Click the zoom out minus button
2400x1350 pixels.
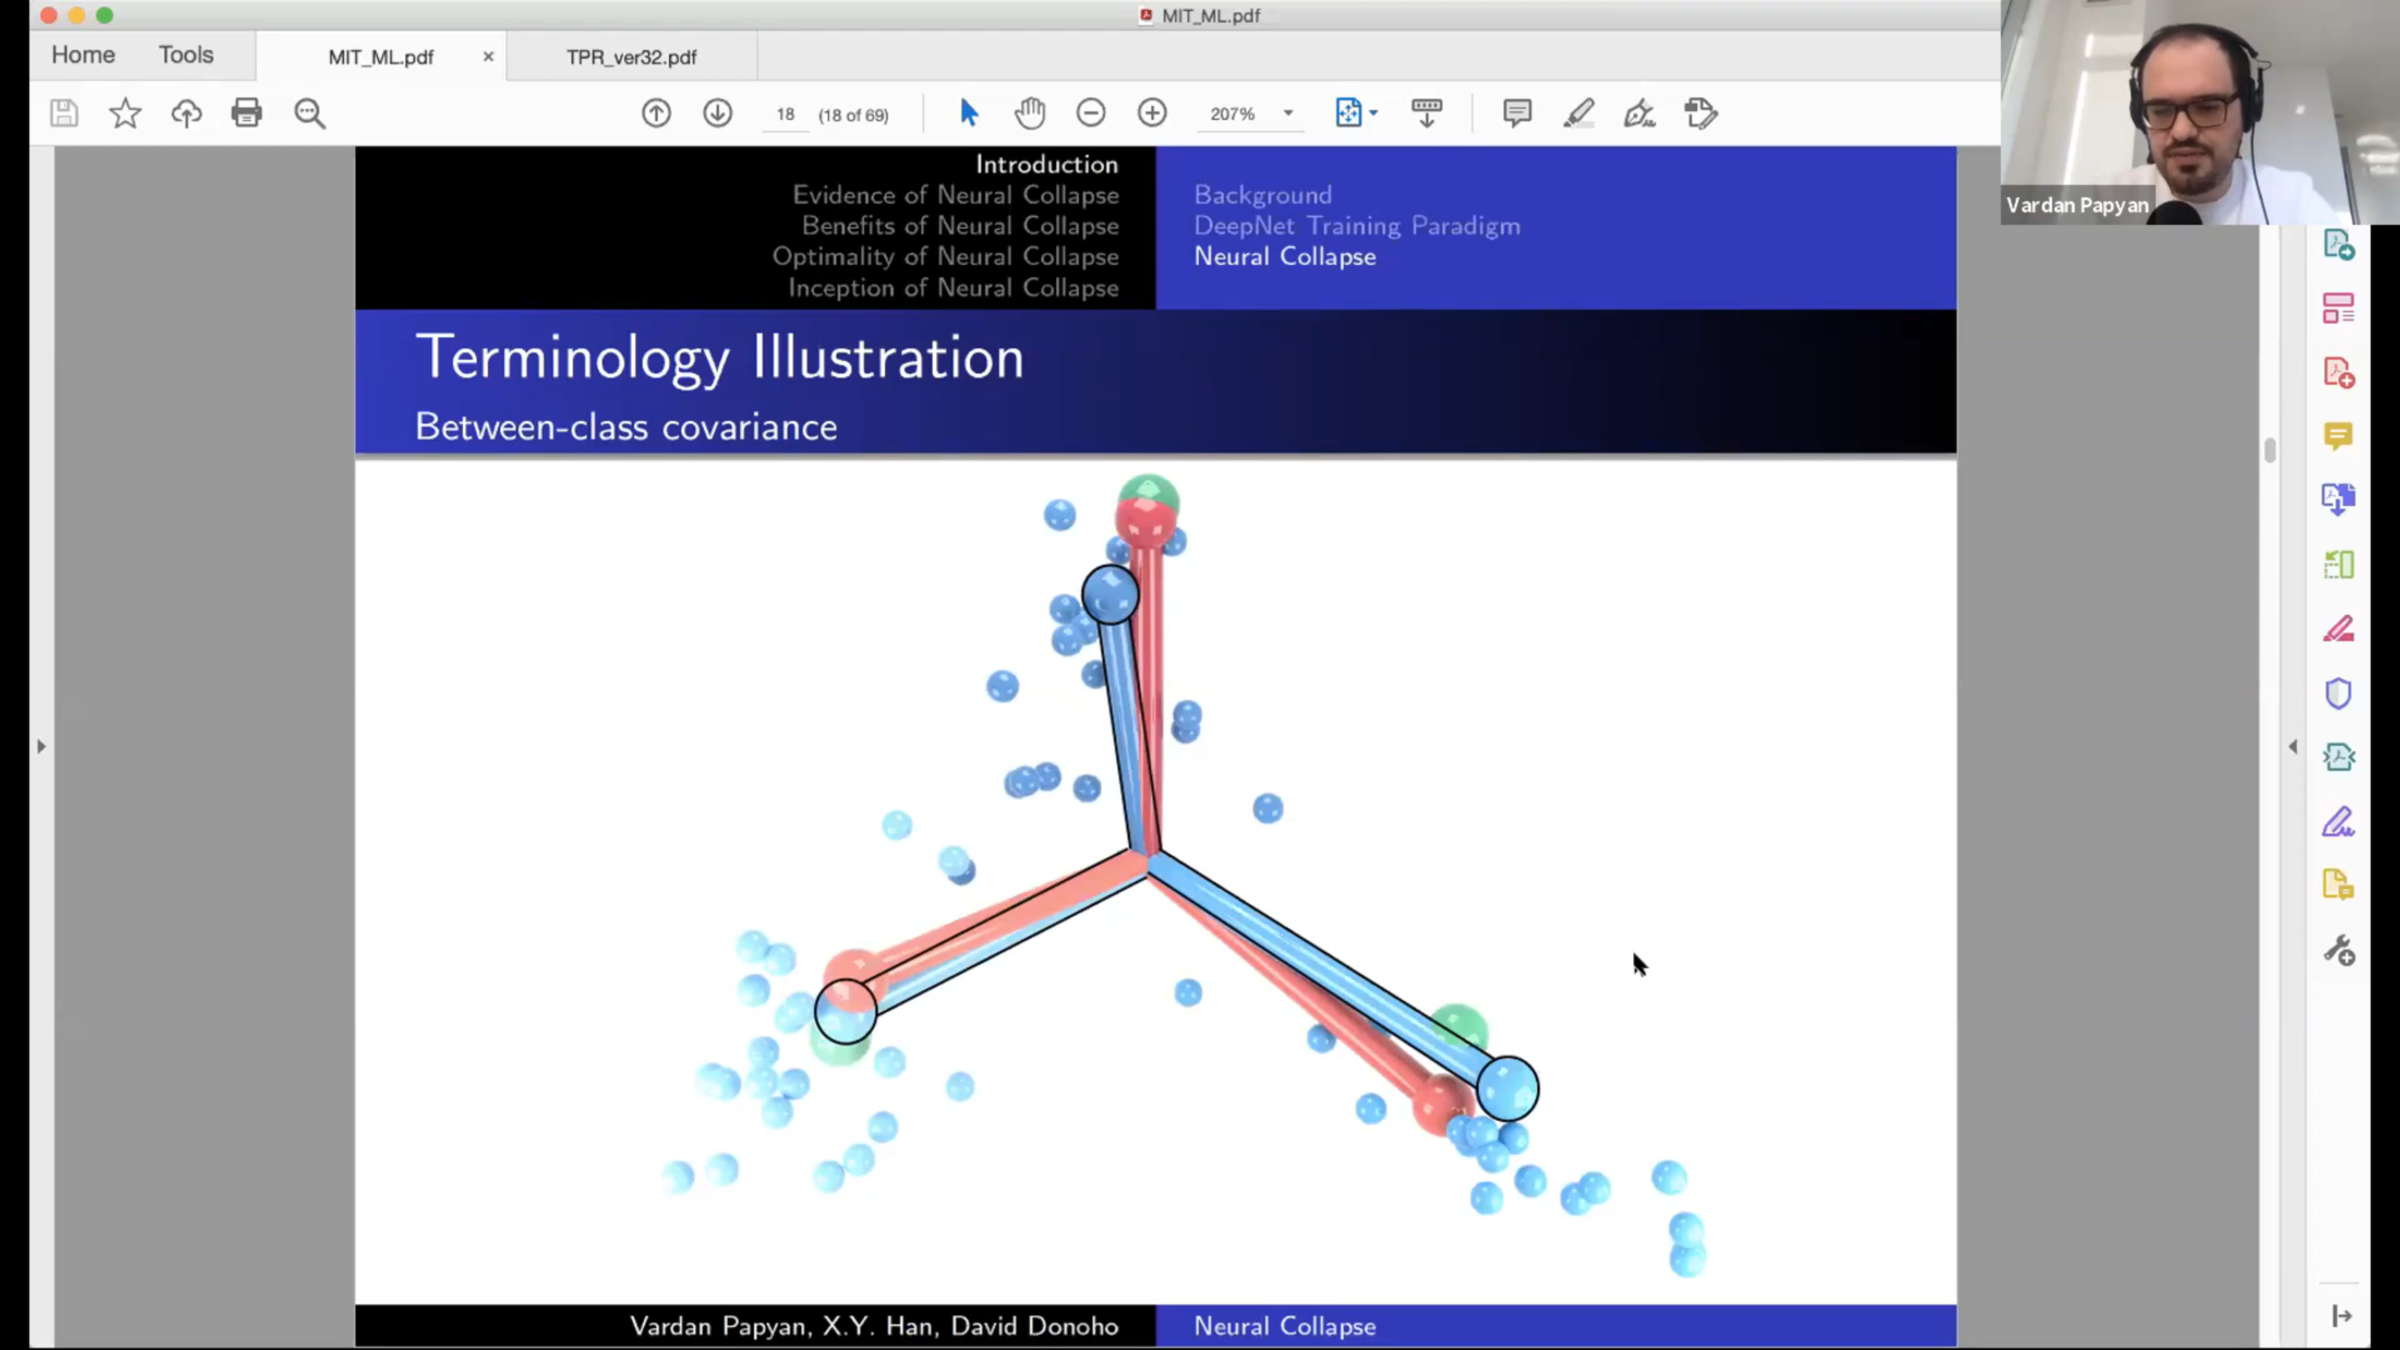coord(1091,113)
